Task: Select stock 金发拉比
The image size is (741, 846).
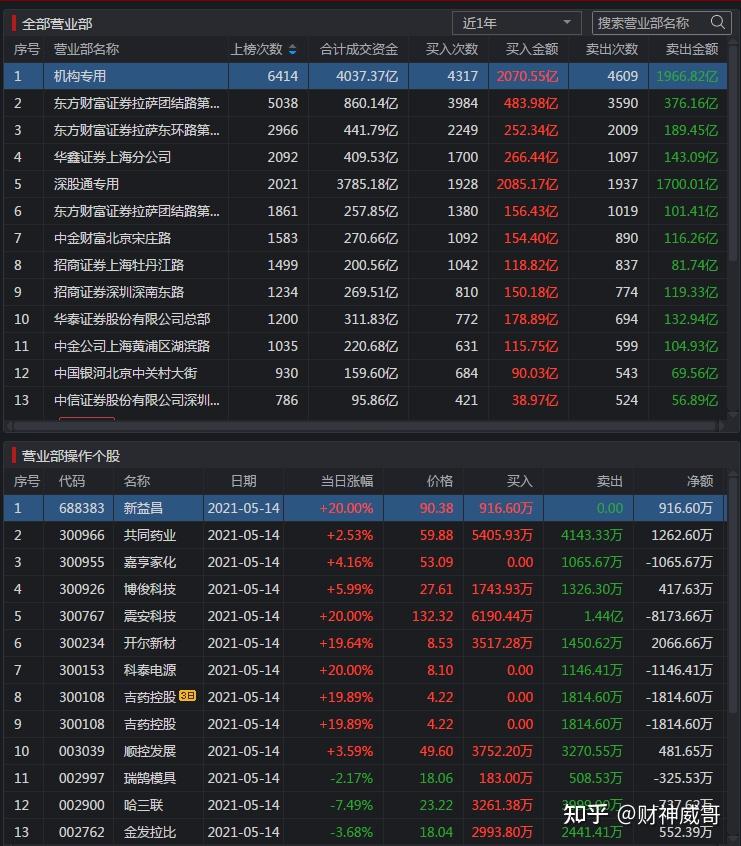Action: click(149, 831)
